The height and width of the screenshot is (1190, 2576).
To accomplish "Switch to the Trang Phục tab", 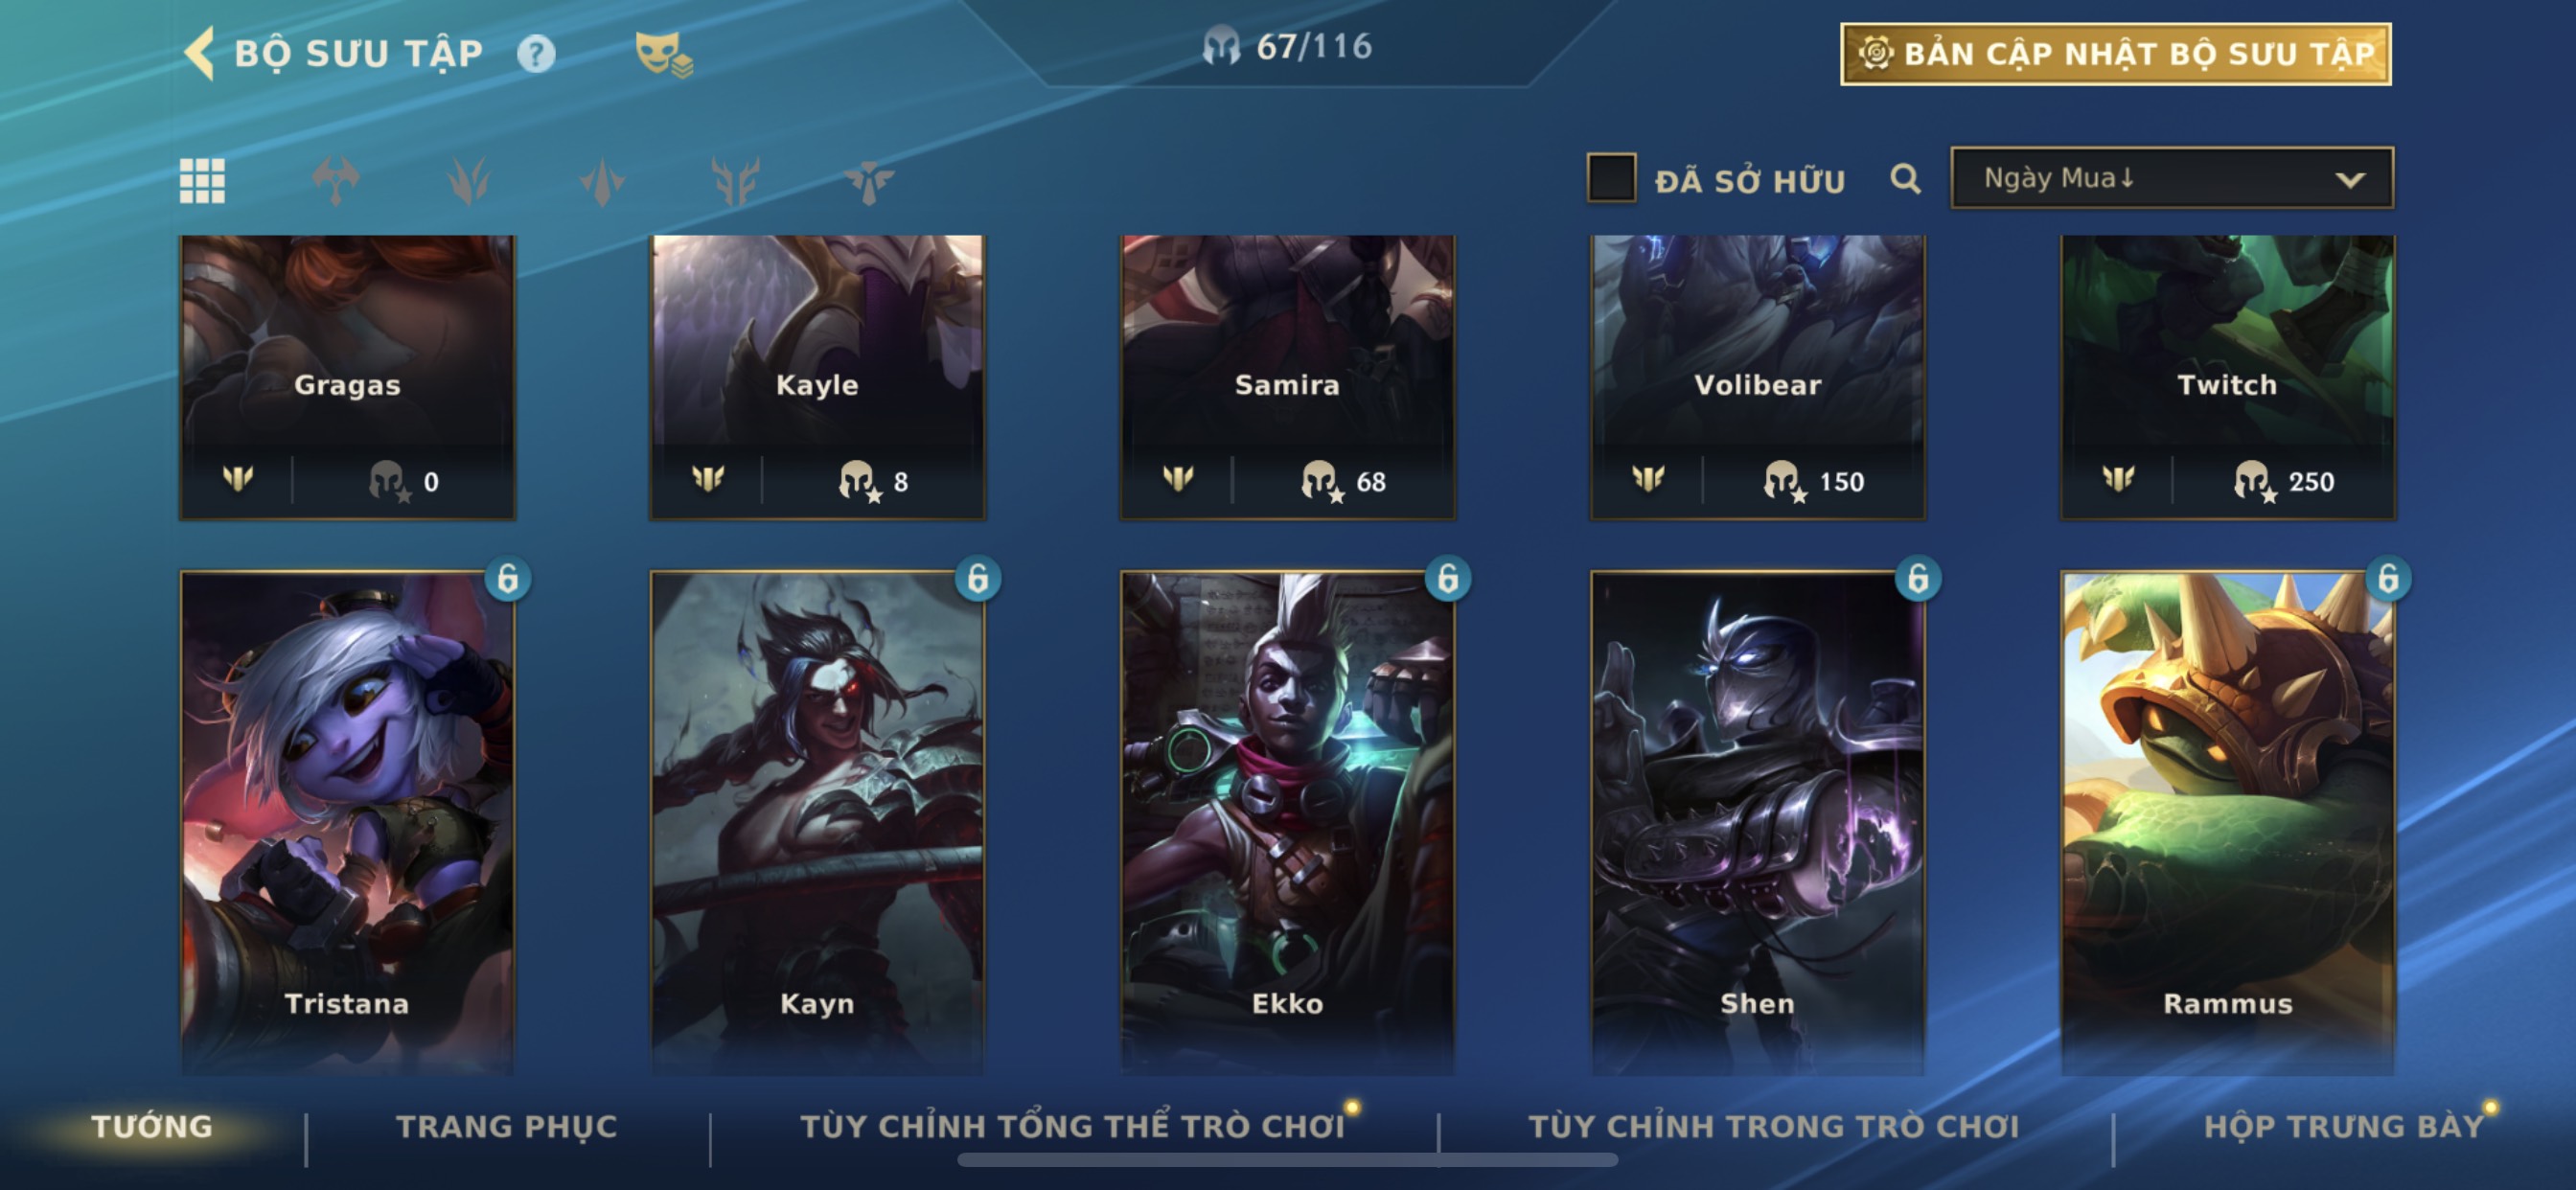I will [x=507, y=1126].
